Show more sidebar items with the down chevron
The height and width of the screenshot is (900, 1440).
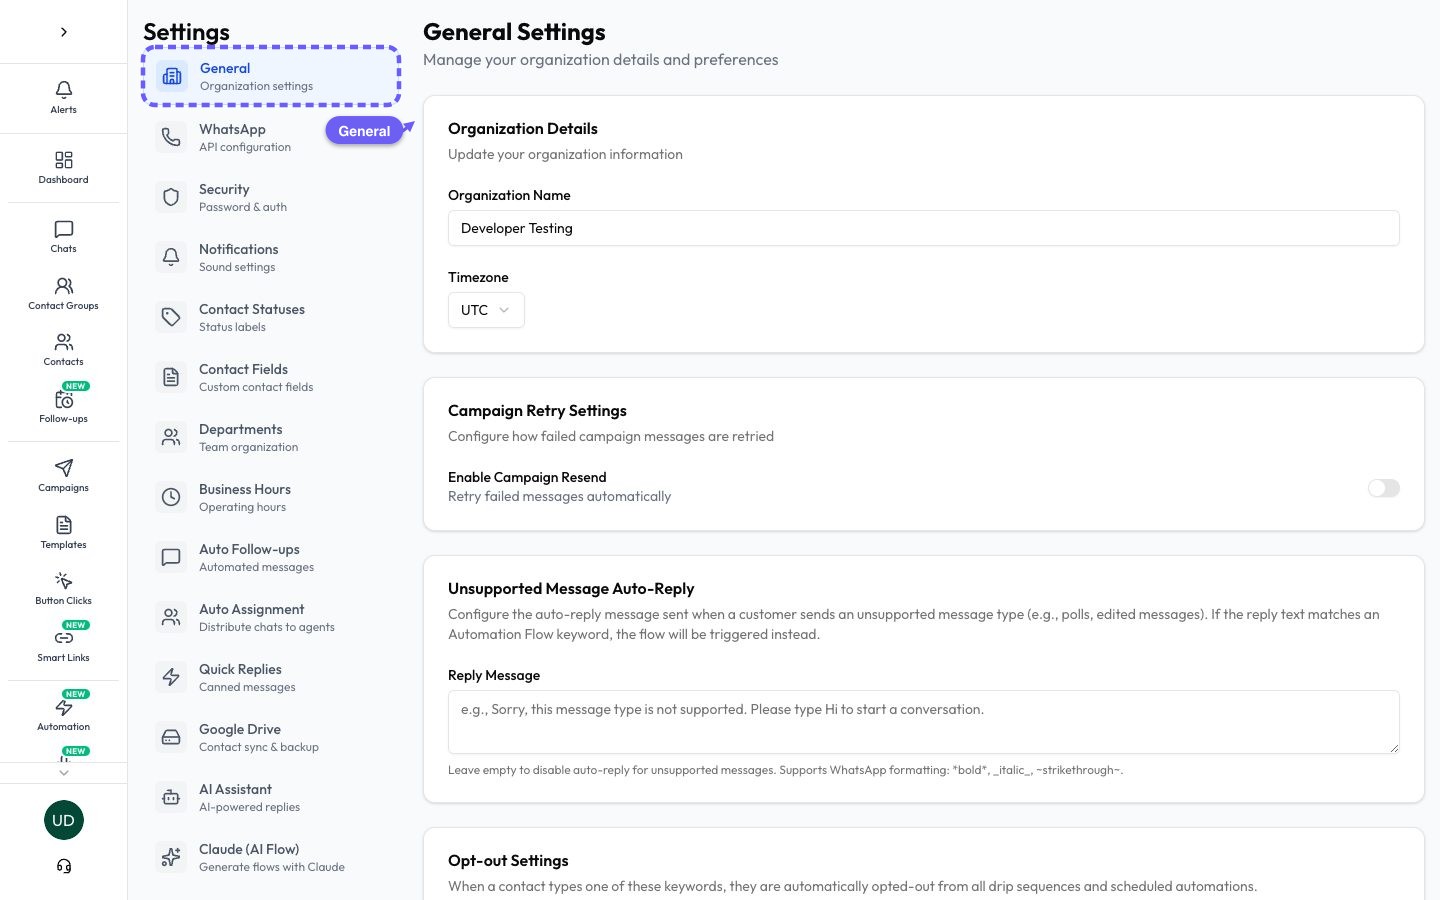coord(64,772)
